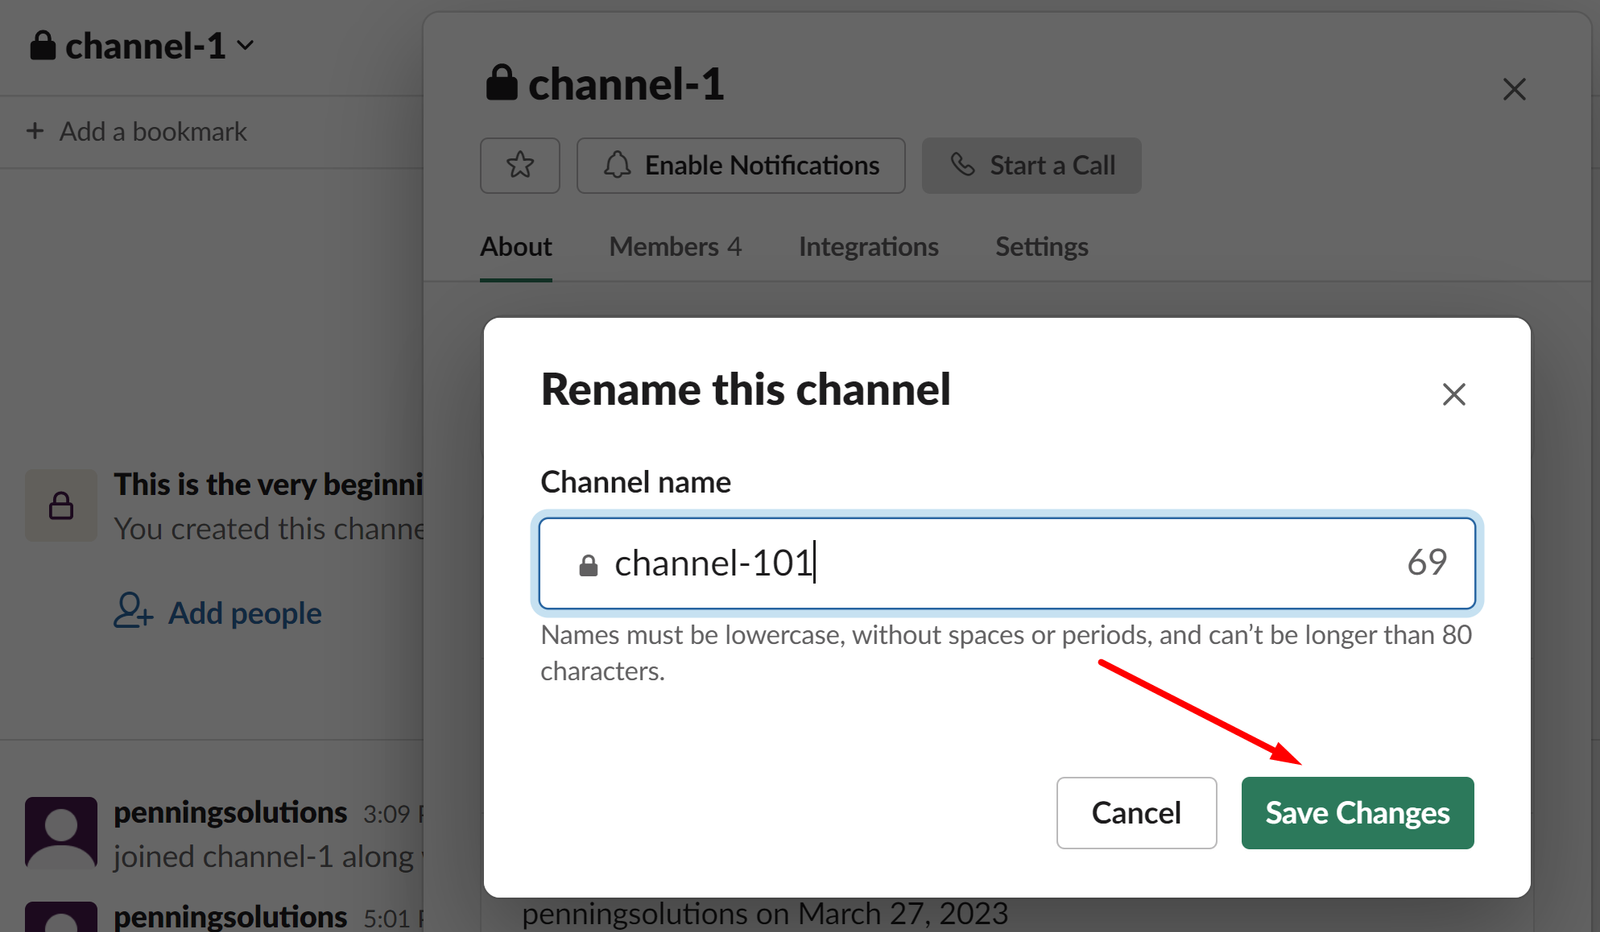The image size is (1600, 932).
Task: Close the channel-1 details panel
Action: [1514, 89]
